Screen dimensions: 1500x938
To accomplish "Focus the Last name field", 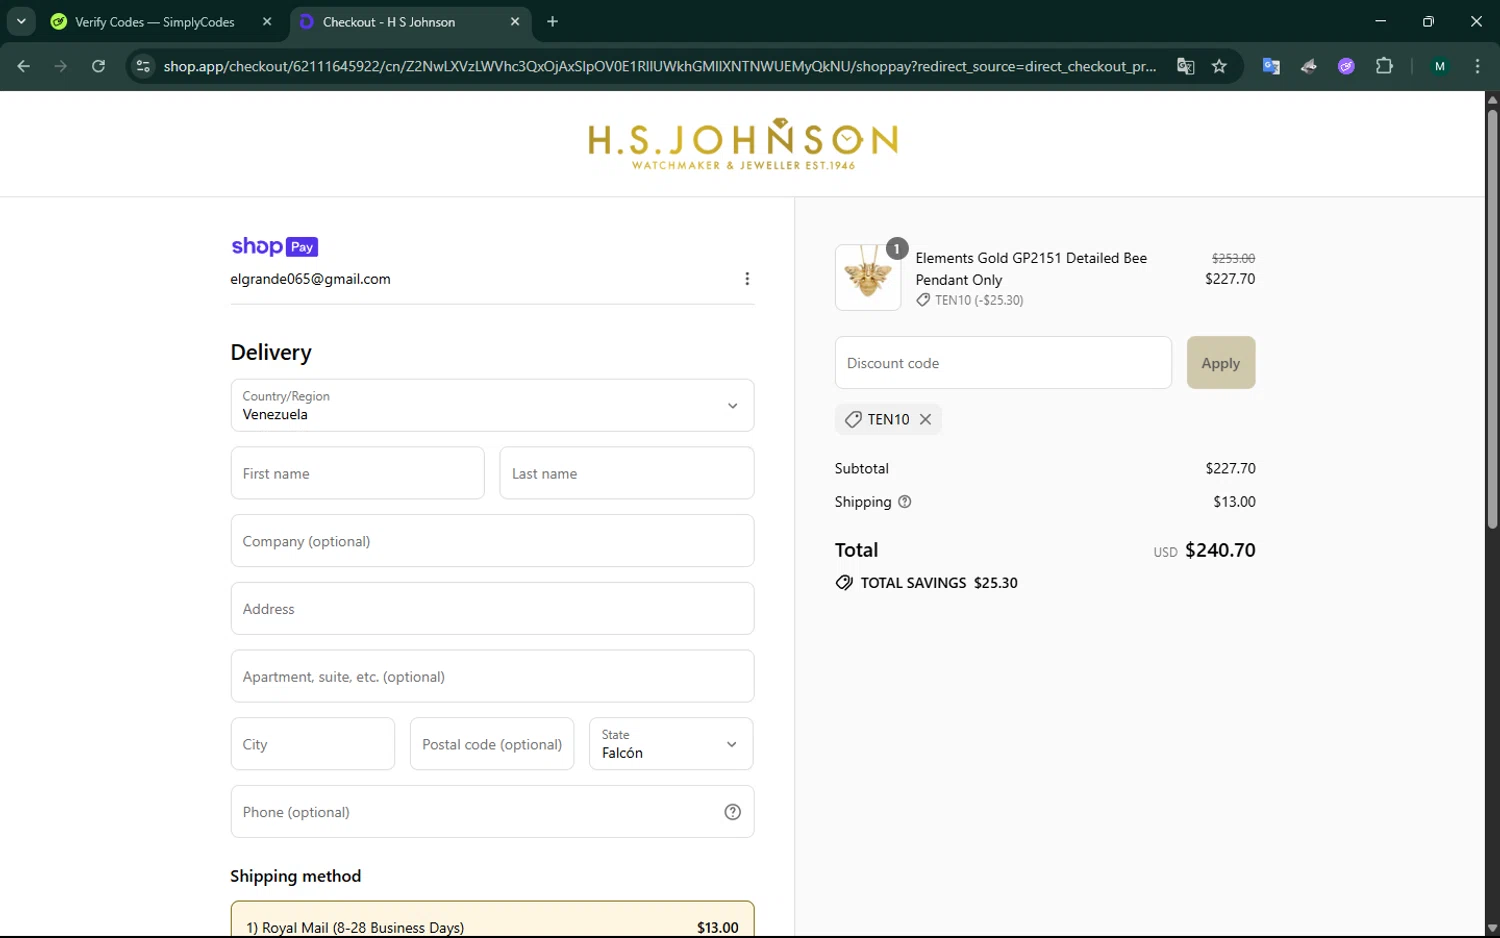I will (627, 473).
